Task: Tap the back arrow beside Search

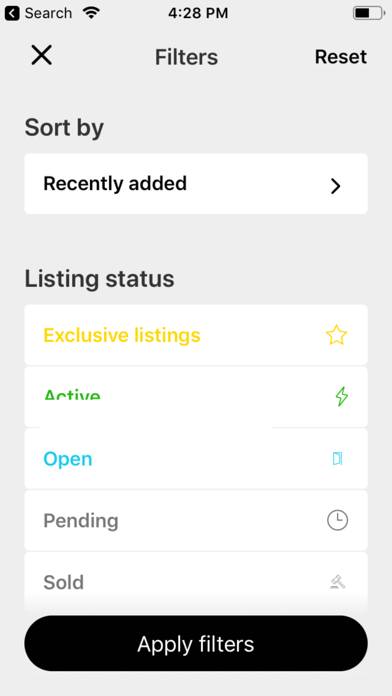Action: click(x=12, y=13)
